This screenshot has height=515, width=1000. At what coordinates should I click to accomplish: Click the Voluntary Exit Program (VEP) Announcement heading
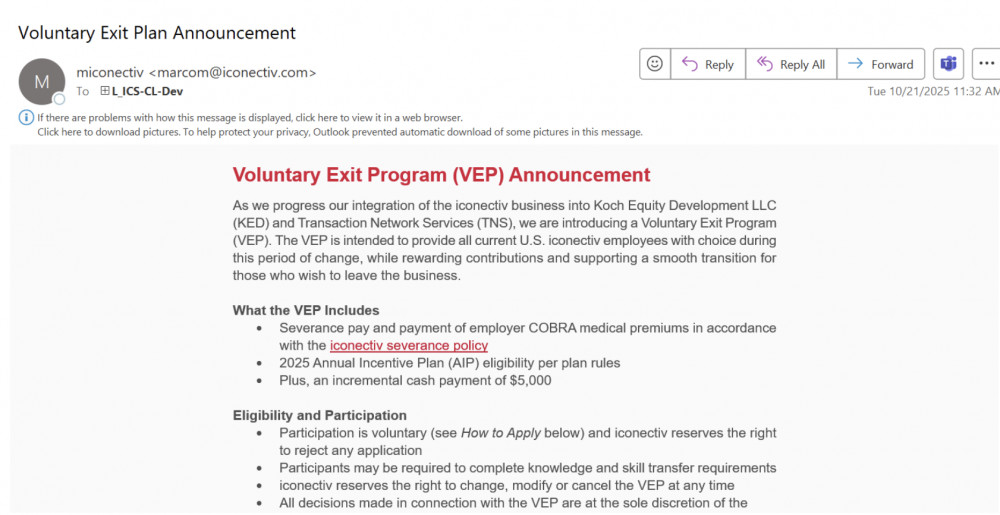coord(441,175)
